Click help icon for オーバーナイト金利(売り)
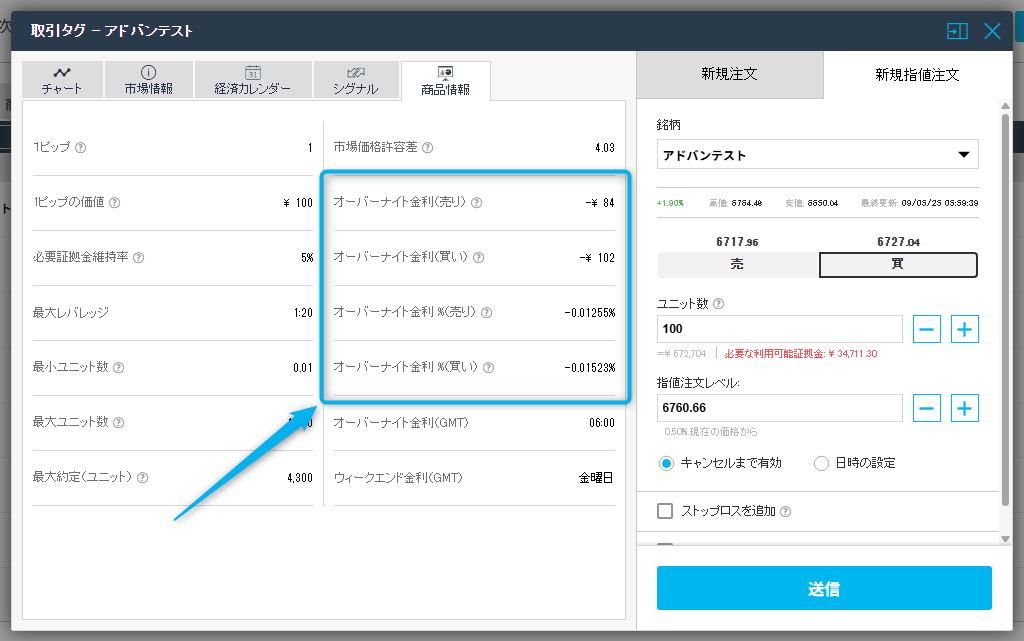 click(x=477, y=202)
